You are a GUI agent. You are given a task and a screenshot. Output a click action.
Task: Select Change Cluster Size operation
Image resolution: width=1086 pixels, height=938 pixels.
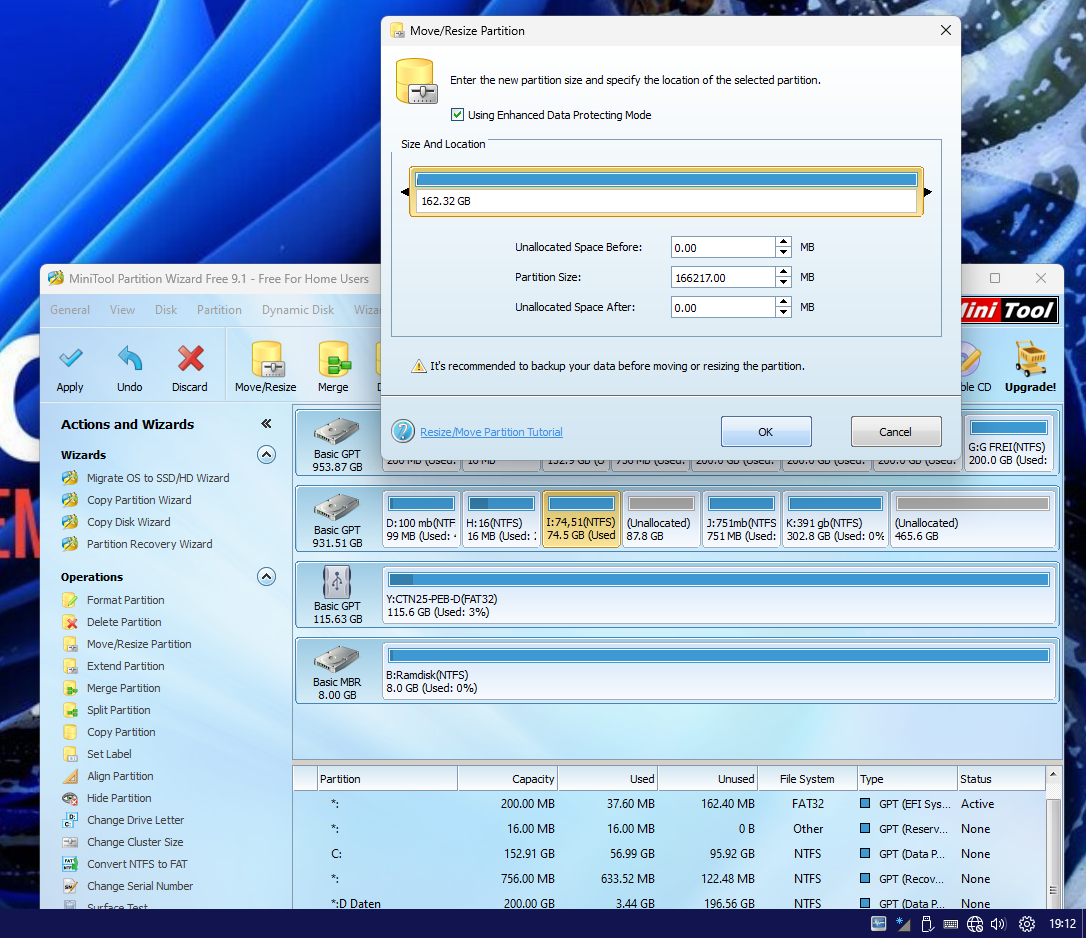click(135, 842)
